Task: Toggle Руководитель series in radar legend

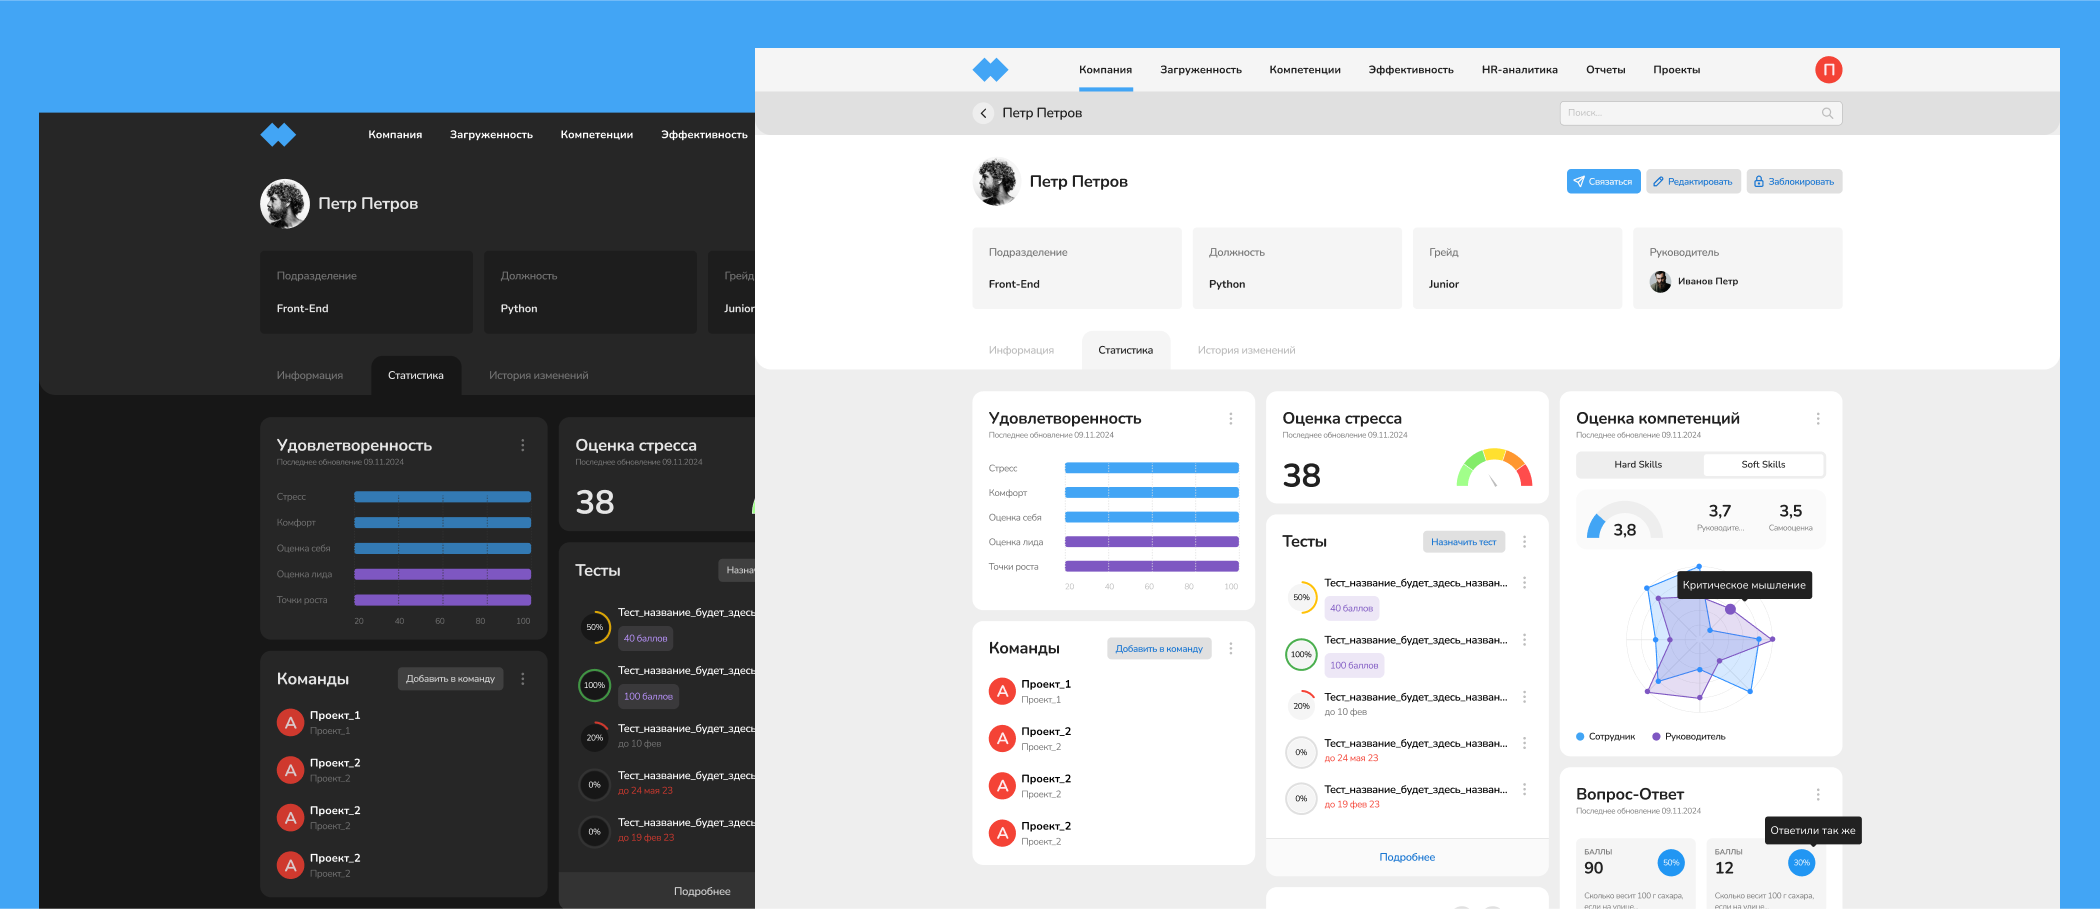Action: 1688,737
